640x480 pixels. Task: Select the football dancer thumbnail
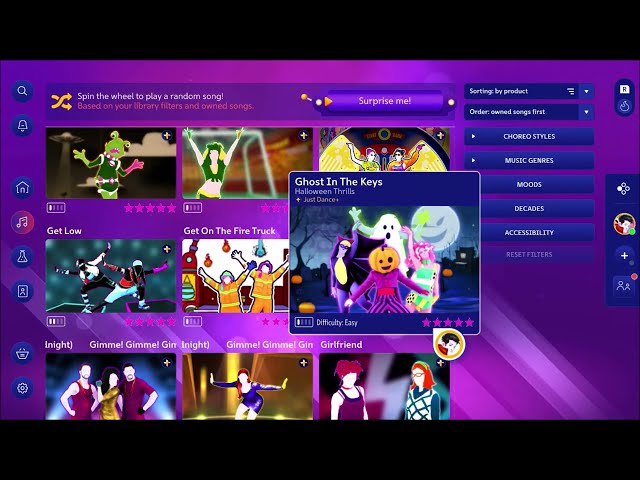tap(247, 163)
